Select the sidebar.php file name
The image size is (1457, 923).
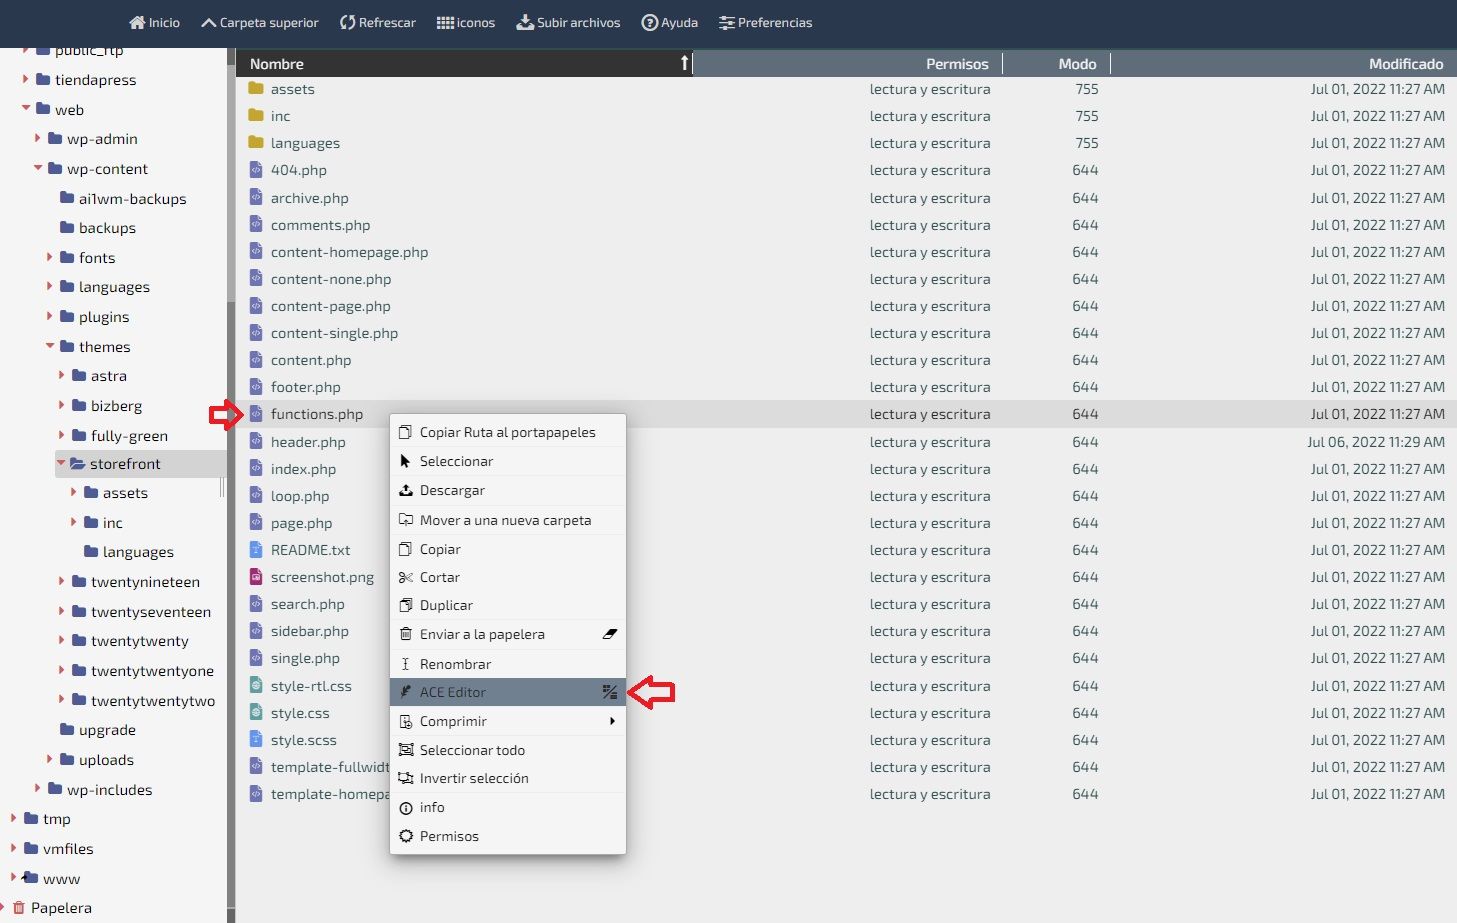coord(309,631)
